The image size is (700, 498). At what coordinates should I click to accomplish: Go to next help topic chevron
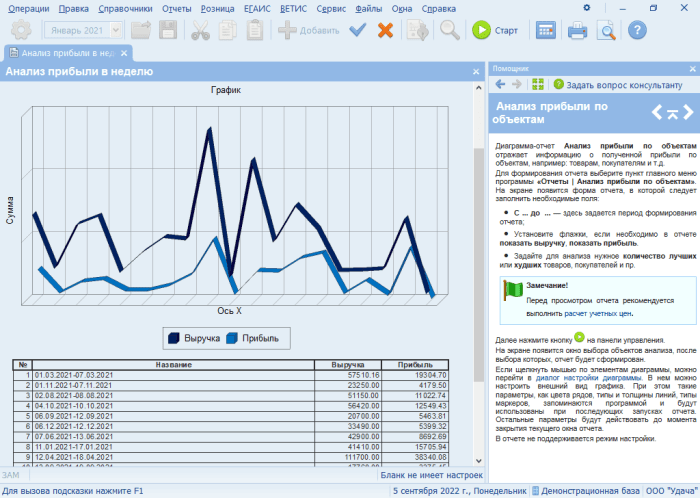690,112
